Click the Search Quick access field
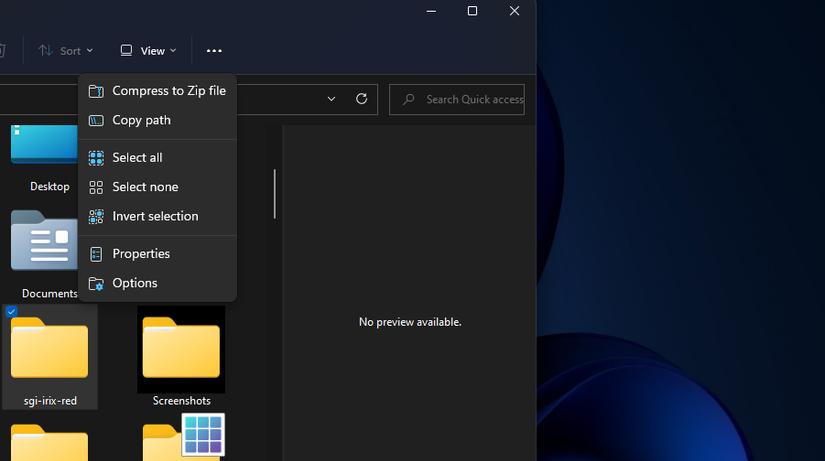 pos(457,99)
